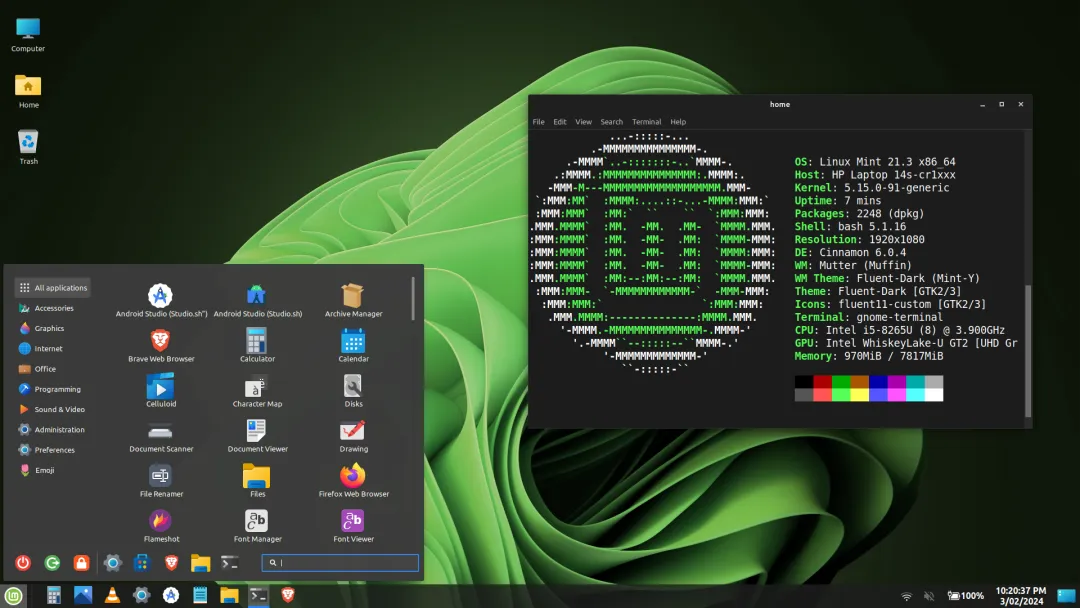Open the clock showing 10:20:37 PM
The height and width of the screenshot is (608, 1080).
click(1021, 596)
